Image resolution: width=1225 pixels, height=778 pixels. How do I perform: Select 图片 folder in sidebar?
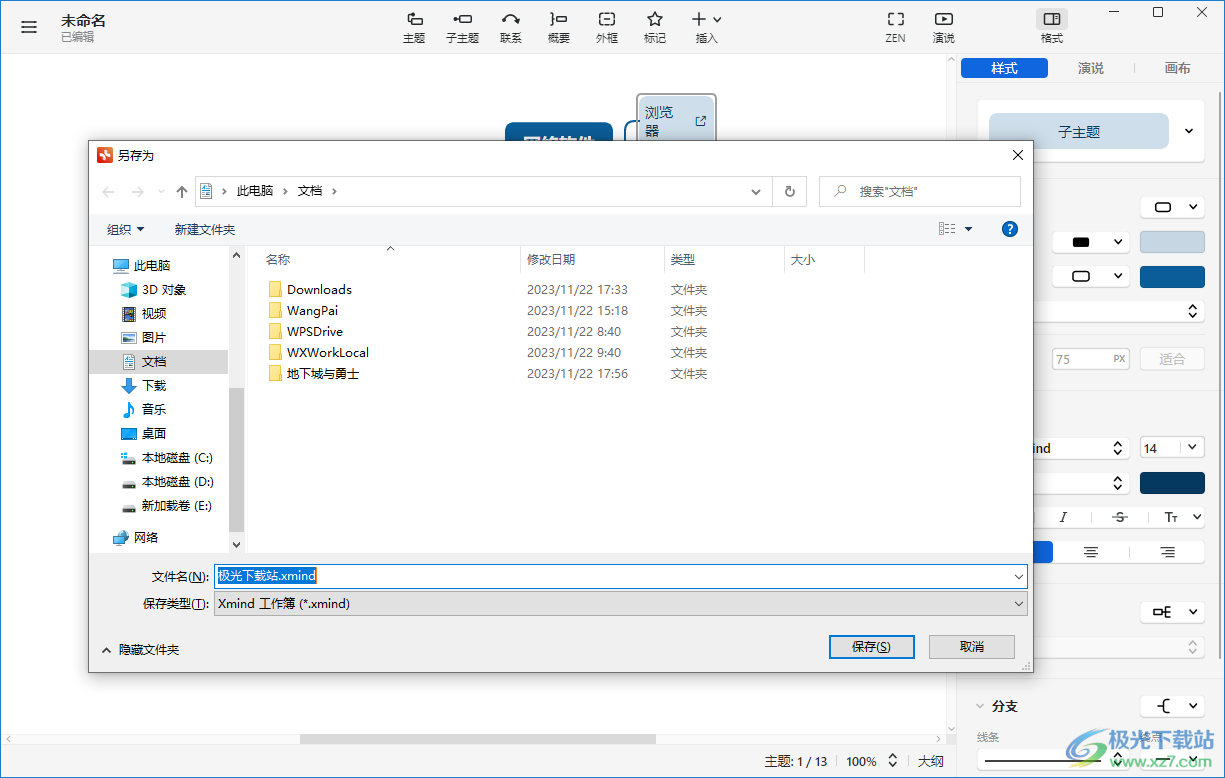click(143, 337)
